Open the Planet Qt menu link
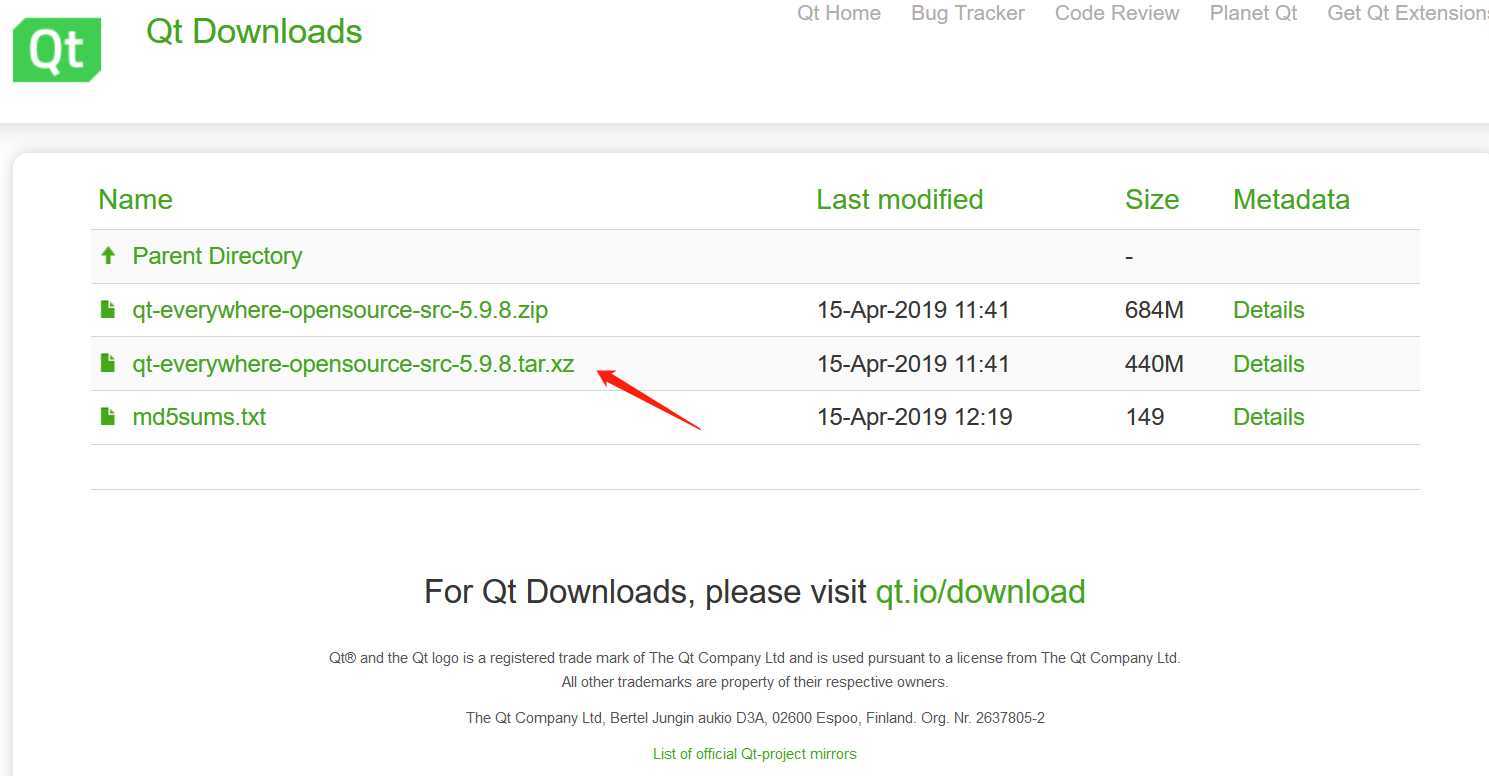Viewport: 1489px width, 776px height. [1253, 13]
